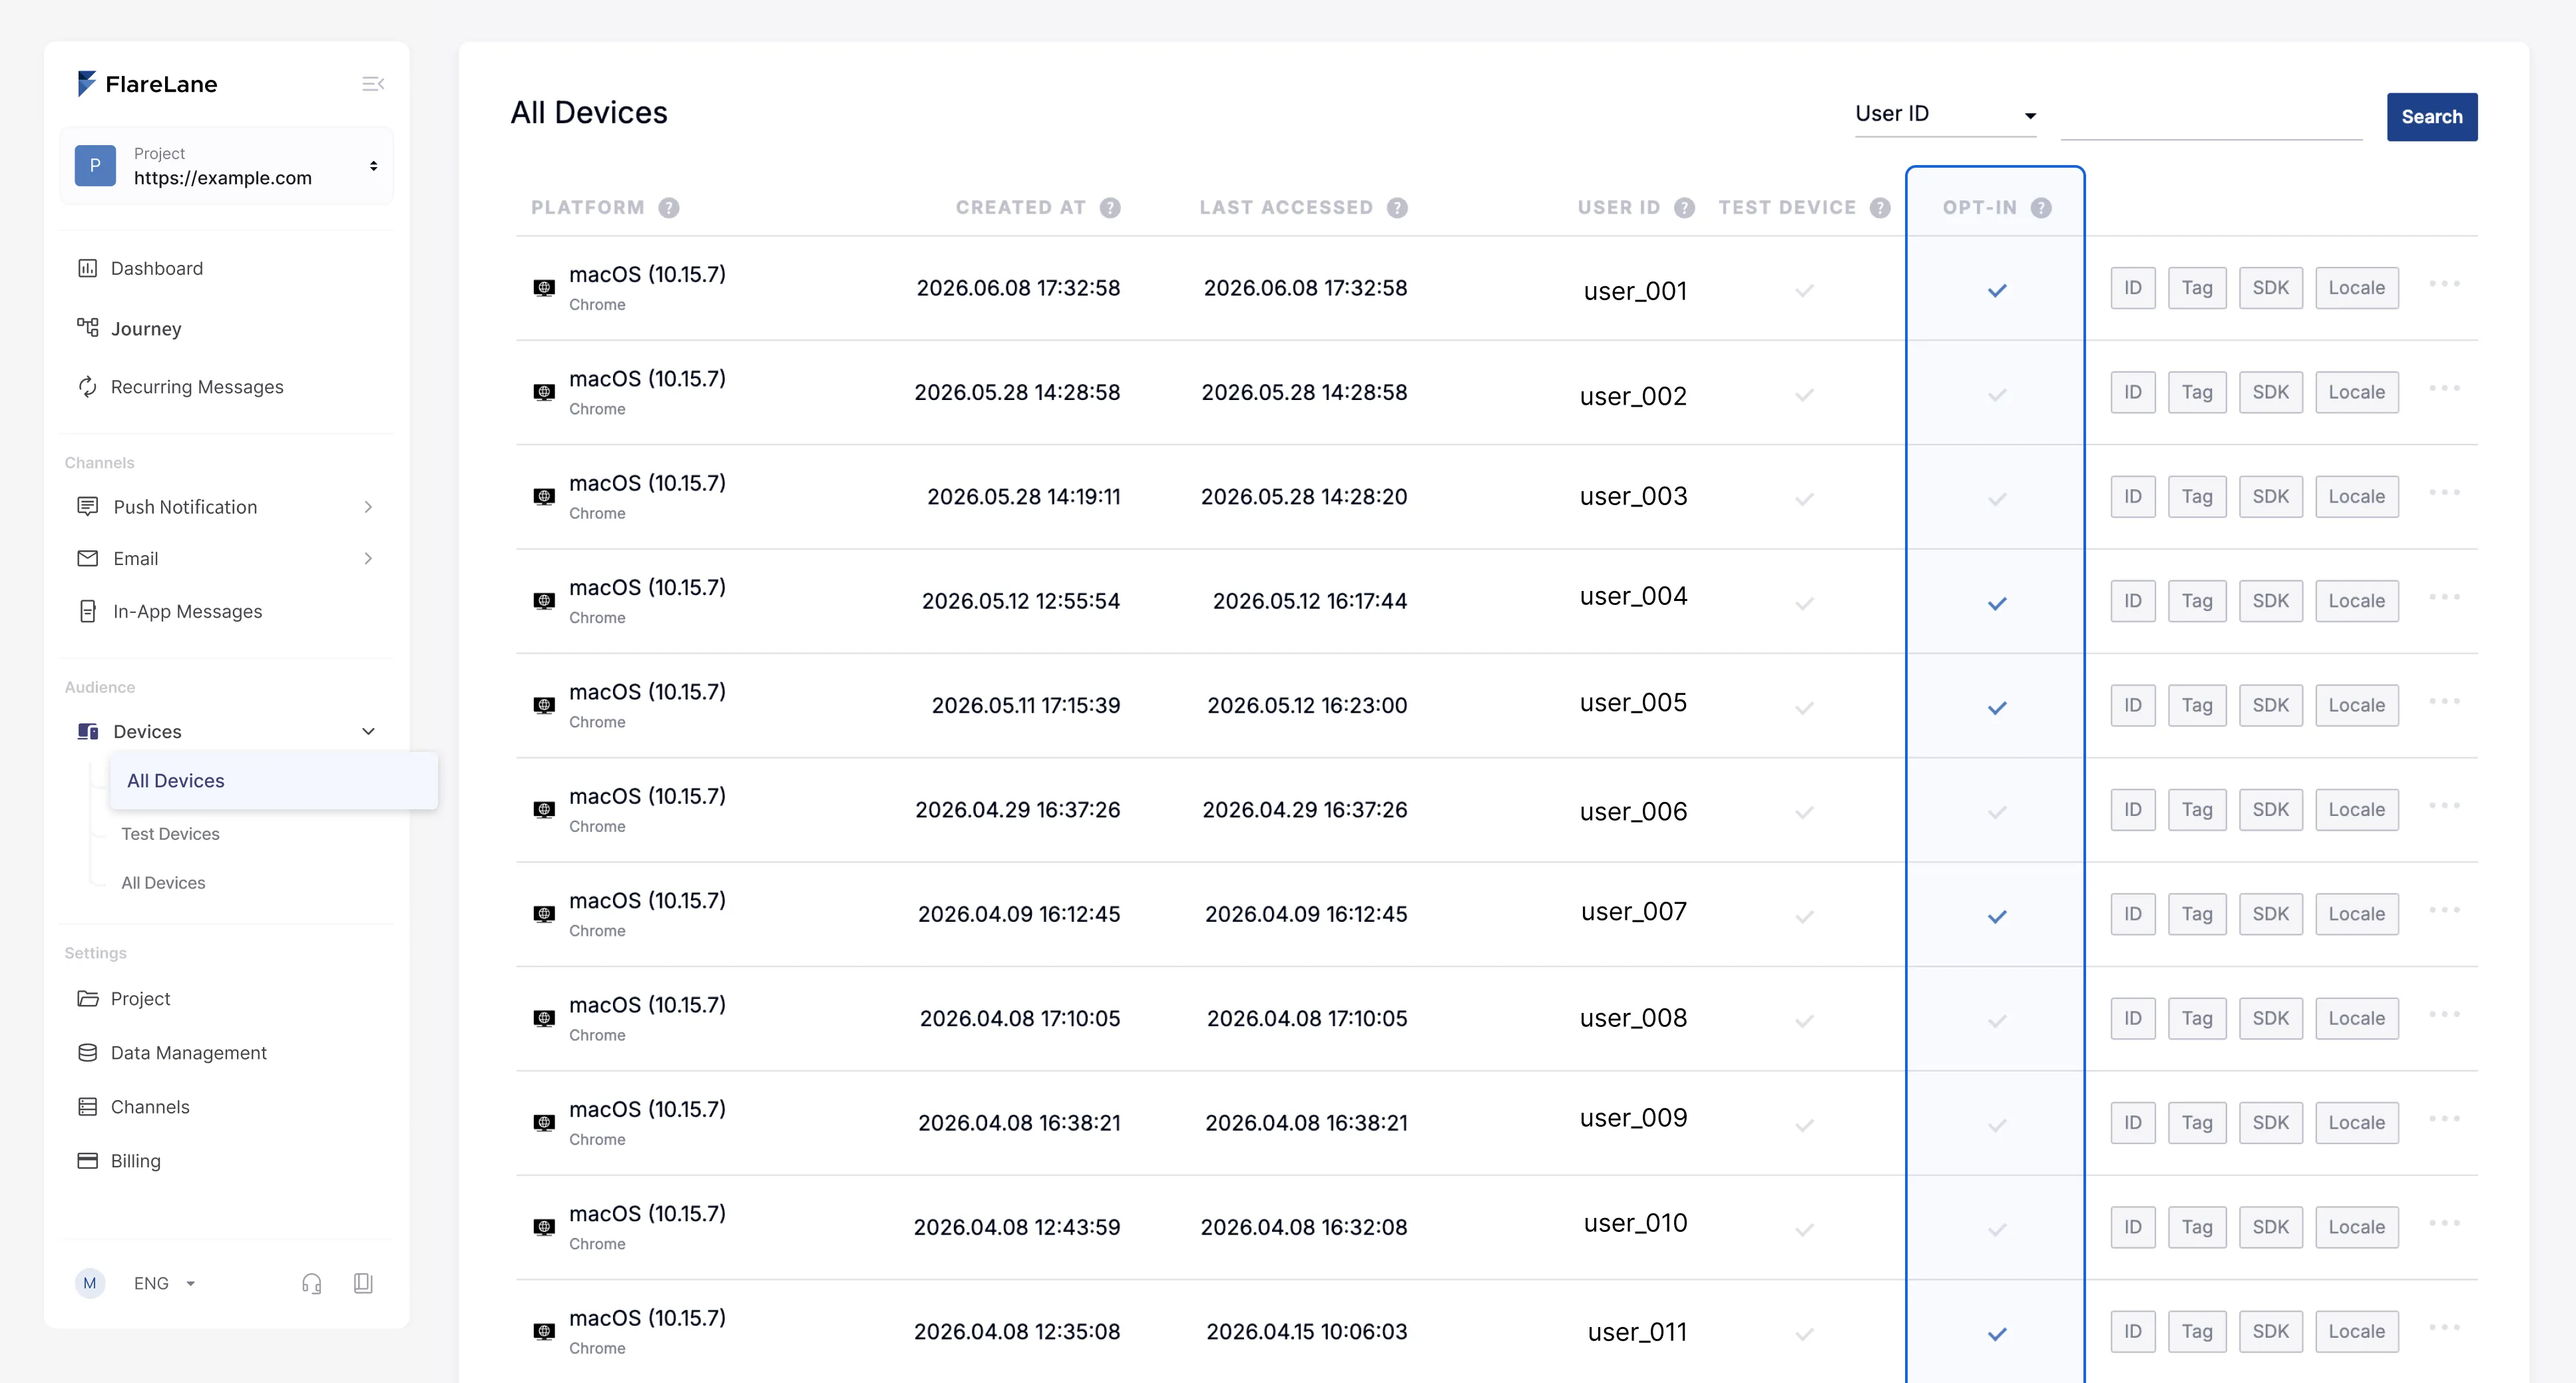Click the Recurring Messages cycle icon

coord(88,387)
